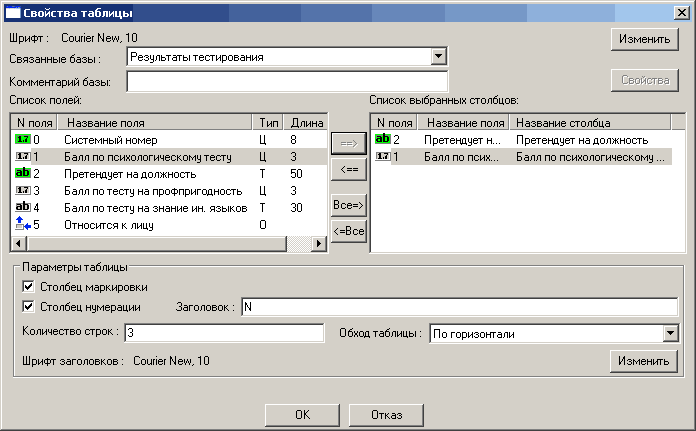Click the left scroll arrow of fields list
The height and width of the screenshot is (431, 696).
pos(19,243)
